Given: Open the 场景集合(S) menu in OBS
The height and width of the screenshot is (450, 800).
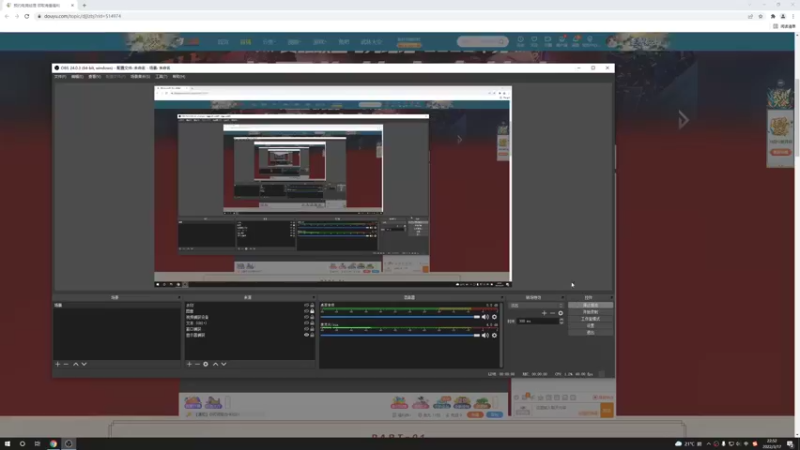Looking at the screenshot, I should 140,77.
